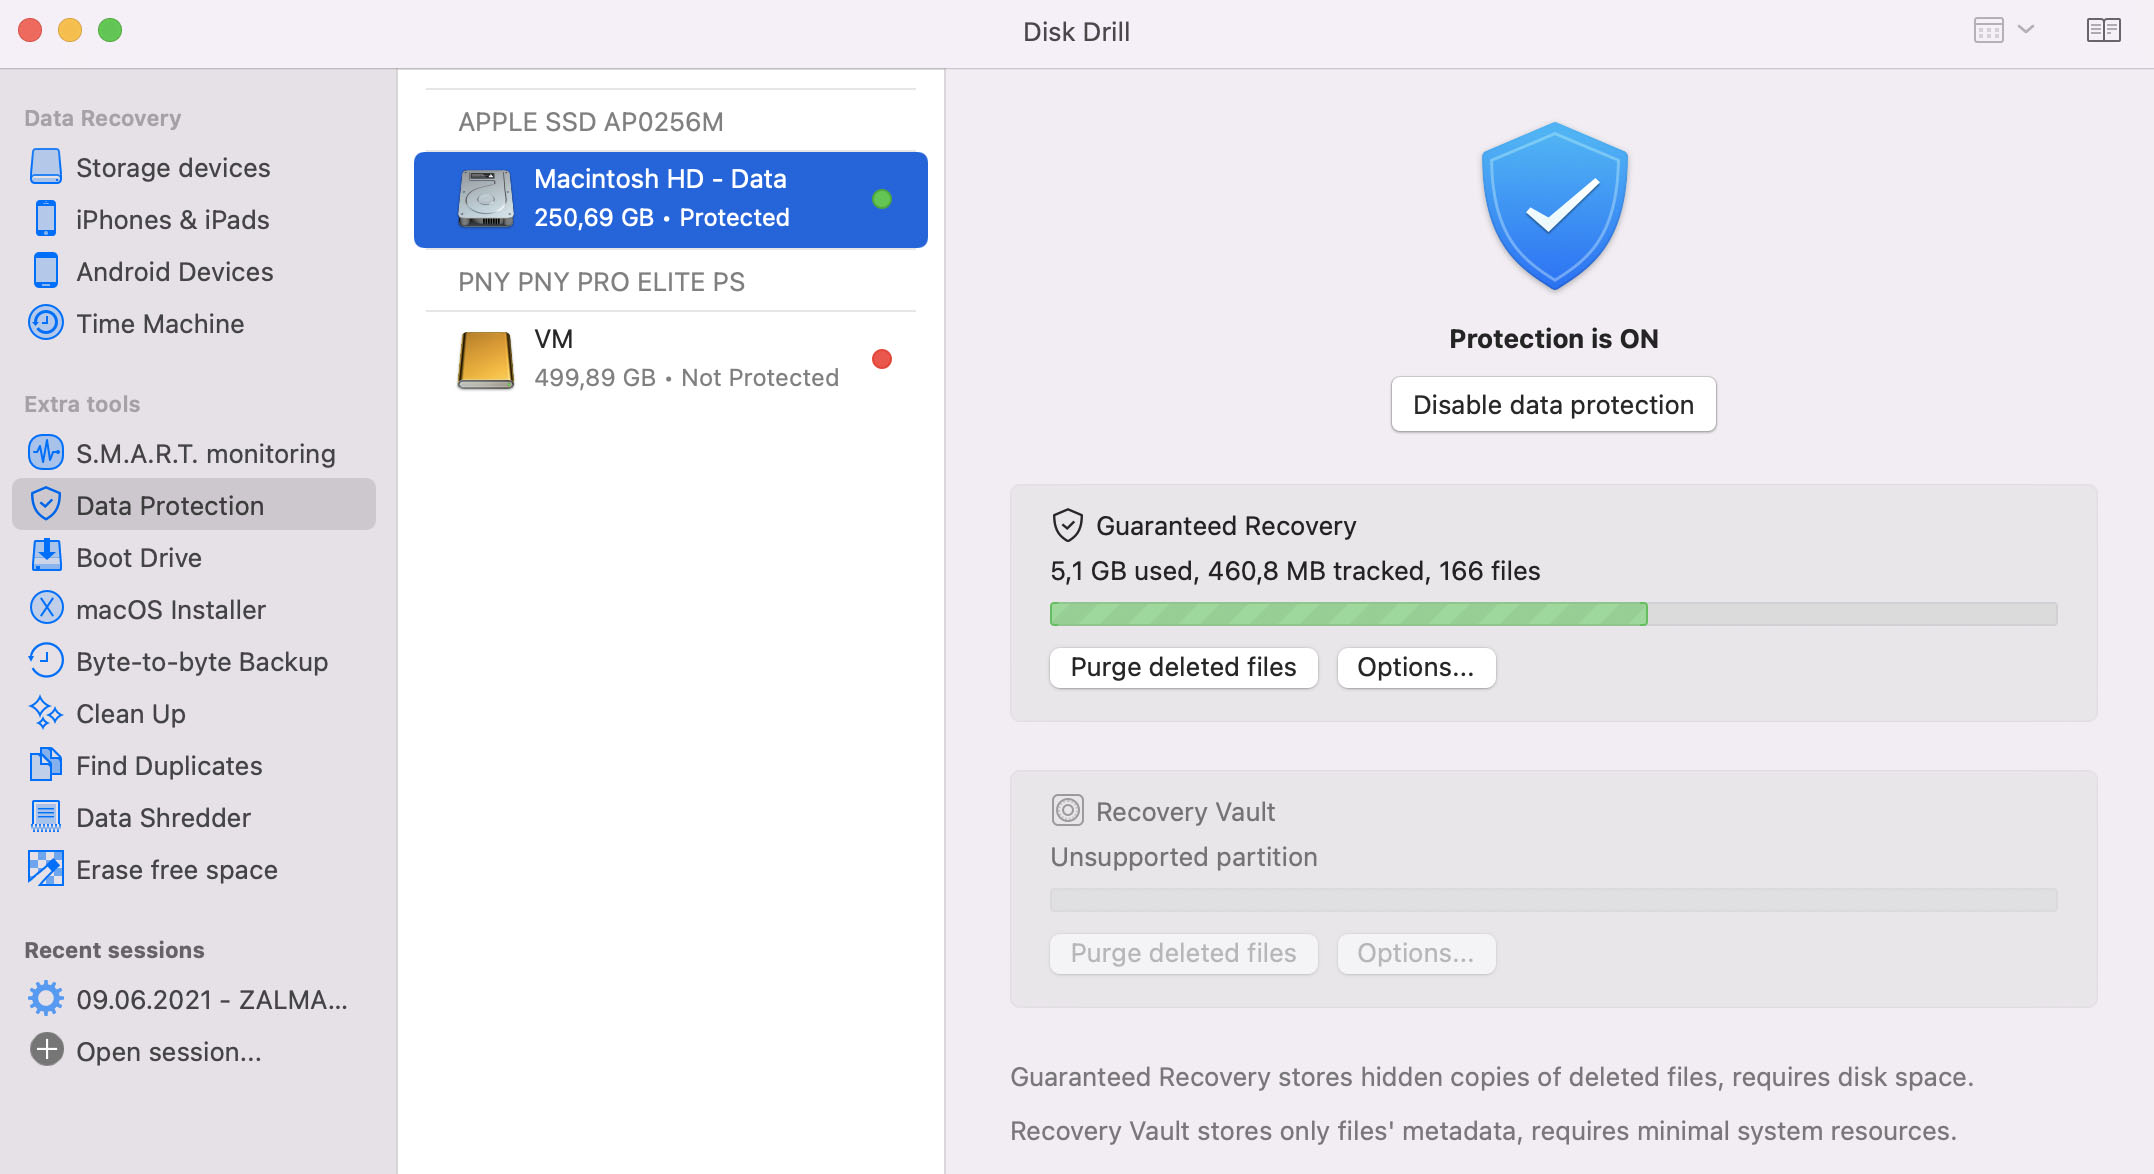Click the Android Devices tablet icon
Viewport: 2154px width, 1174px height.
(46, 271)
